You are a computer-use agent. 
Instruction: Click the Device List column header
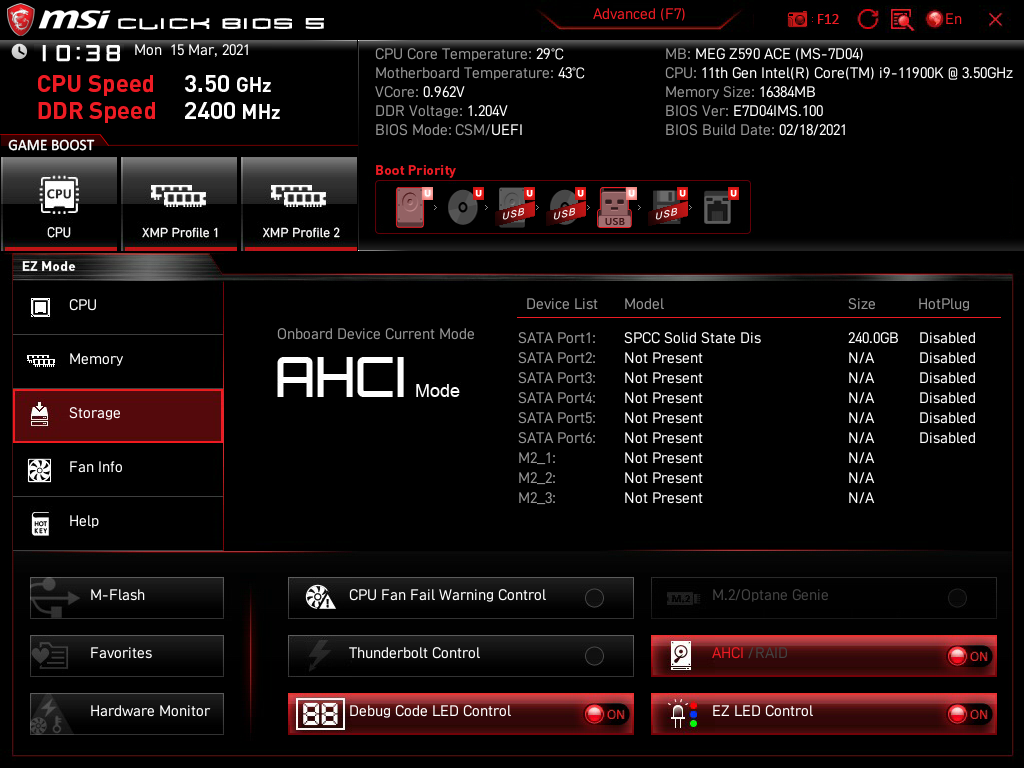pyautogui.click(x=562, y=304)
